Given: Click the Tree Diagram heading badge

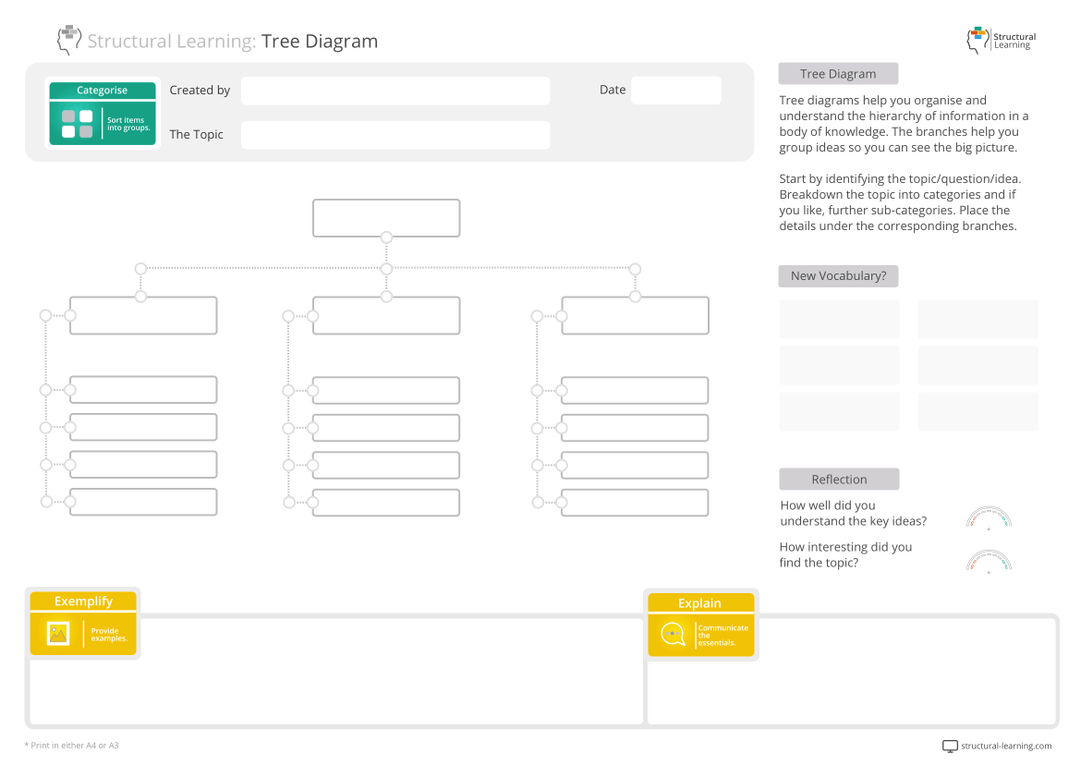Looking at the screenshot, I should coord(838,73).
